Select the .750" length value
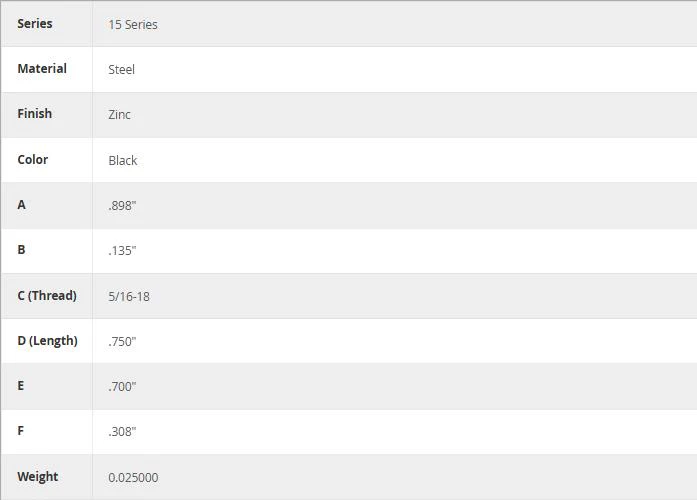 click(x=122, y=342)
